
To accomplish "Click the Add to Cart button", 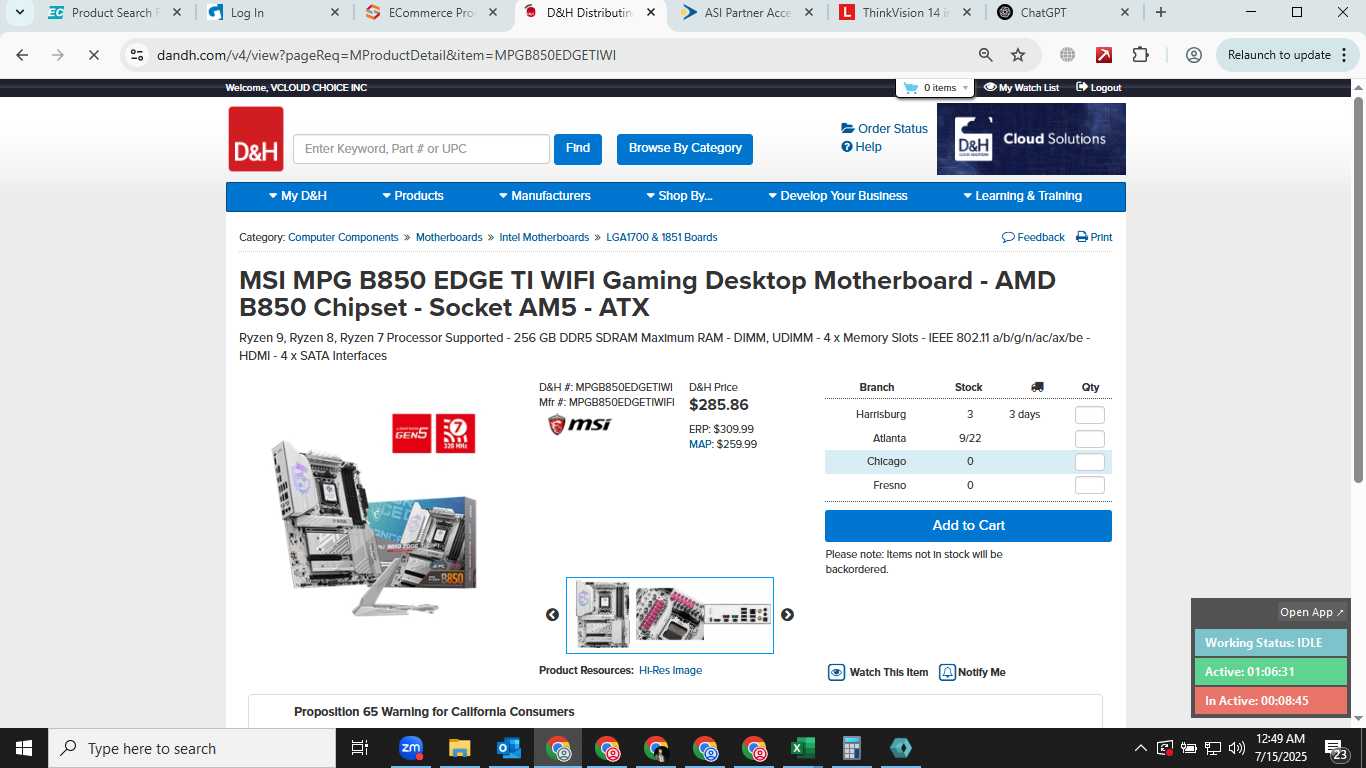I will (x=968, y=526).
